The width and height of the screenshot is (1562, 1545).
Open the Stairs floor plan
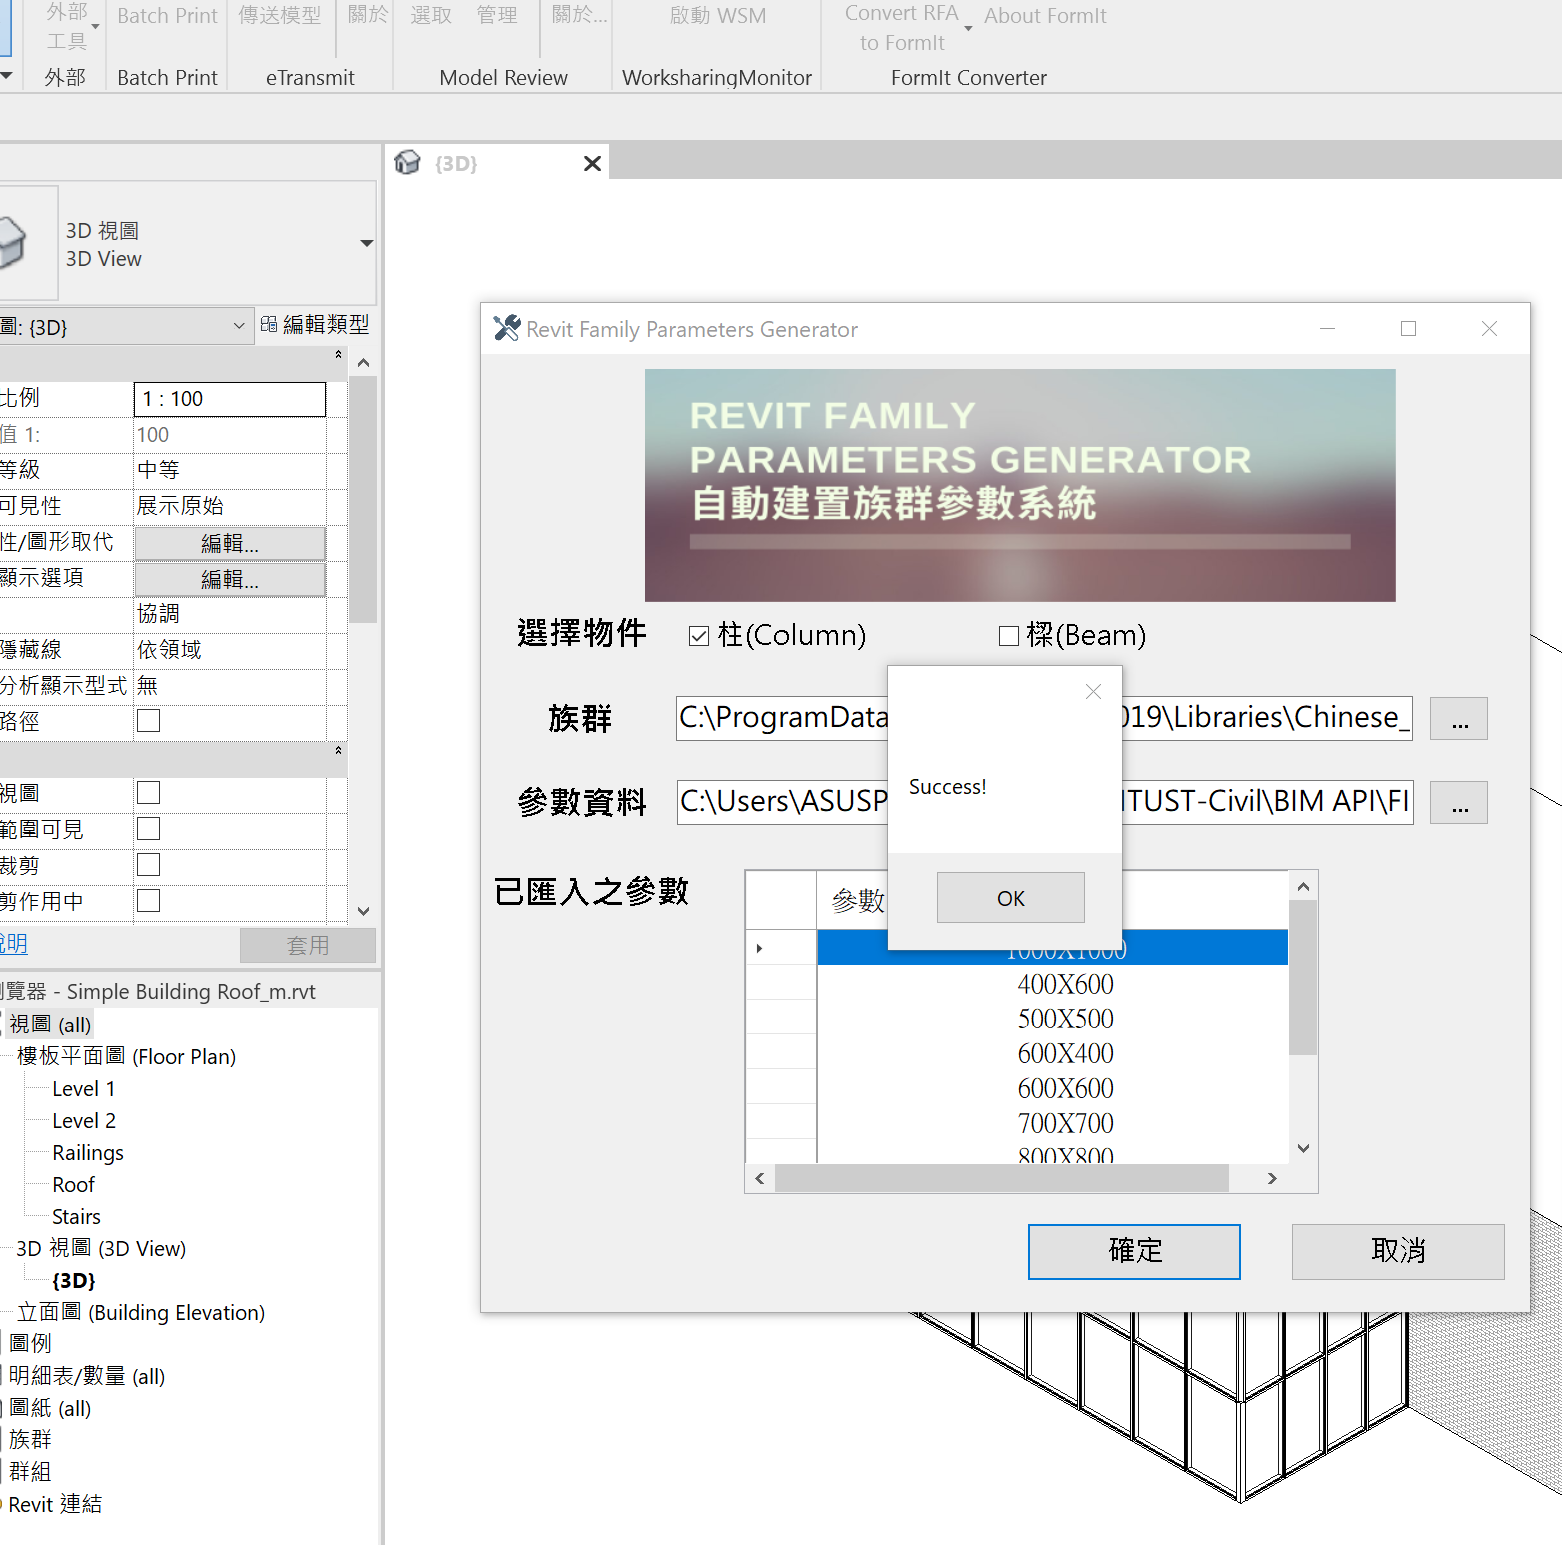tap(76, 1216)
